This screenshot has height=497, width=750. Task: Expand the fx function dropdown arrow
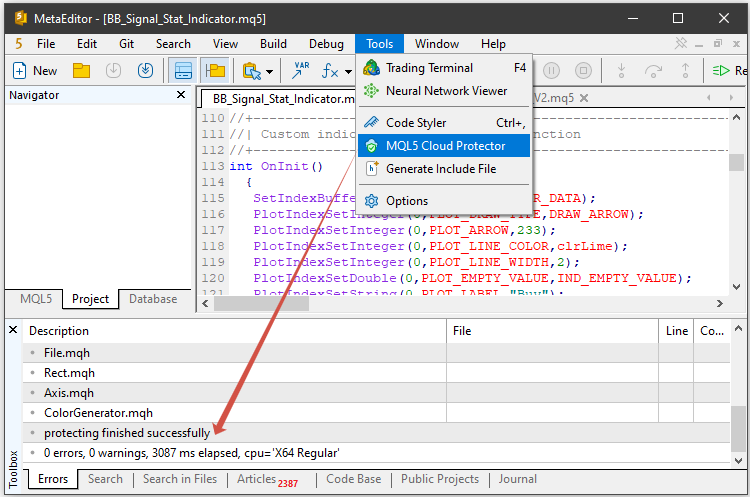[348, 72]
